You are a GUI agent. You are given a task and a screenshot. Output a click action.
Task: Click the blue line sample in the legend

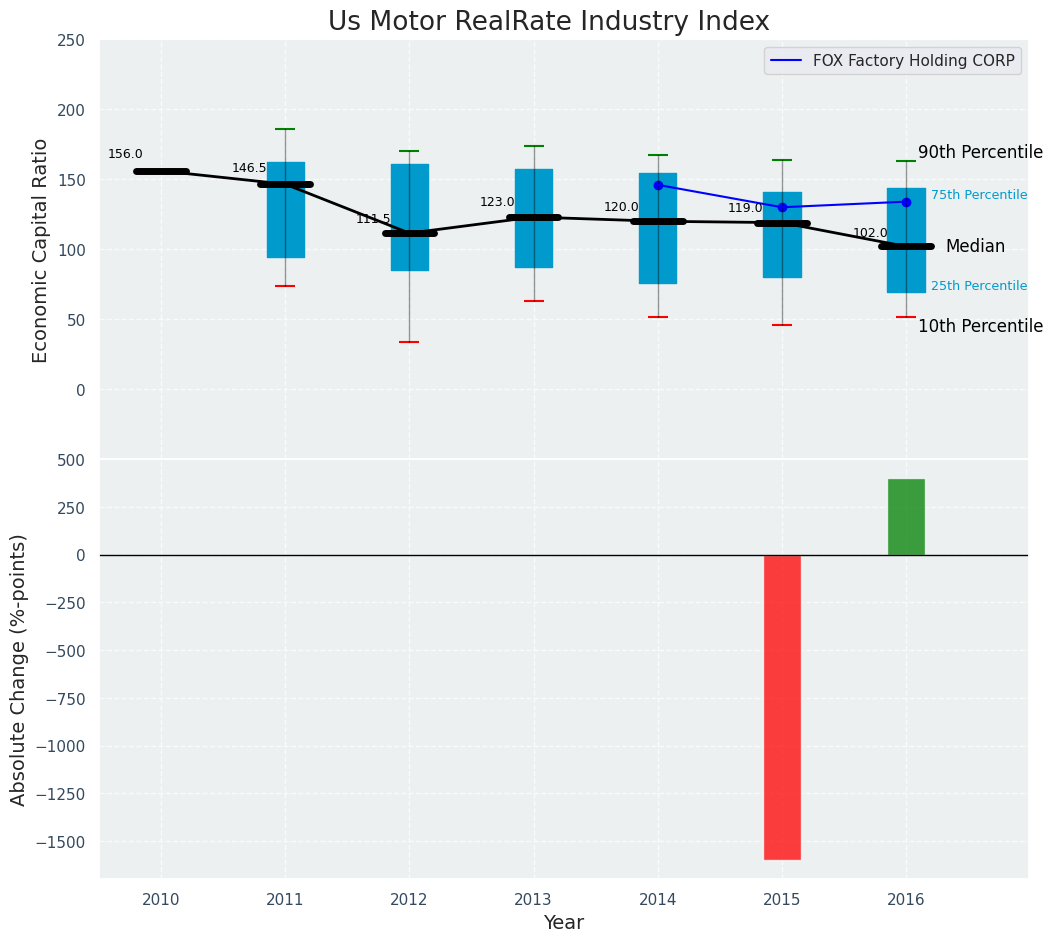[788, 61]
